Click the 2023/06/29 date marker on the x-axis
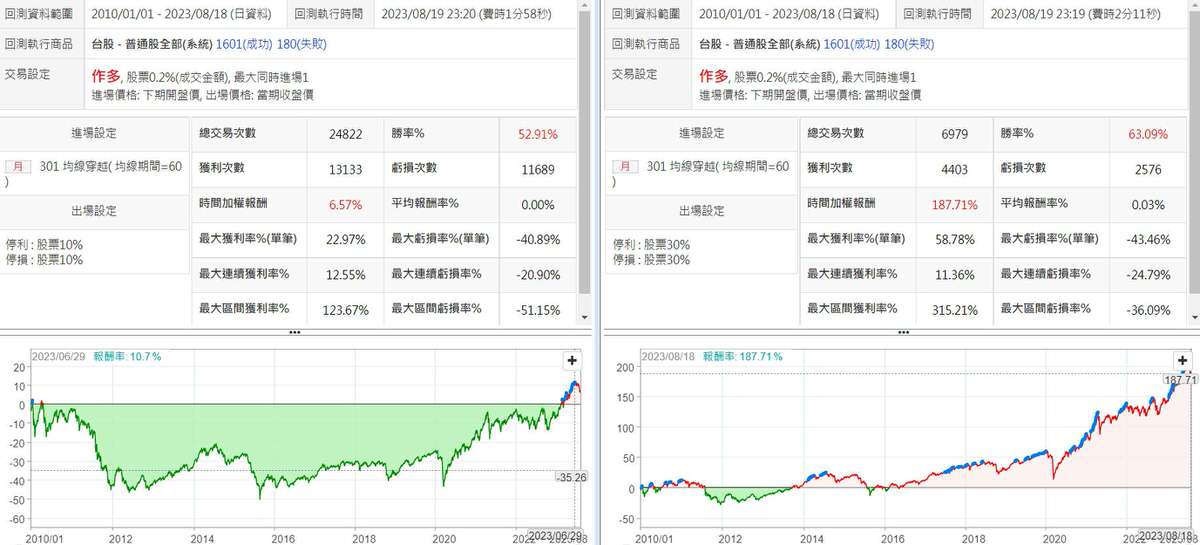Viewport: 1200px width, 545px height. tap(554, 537)
